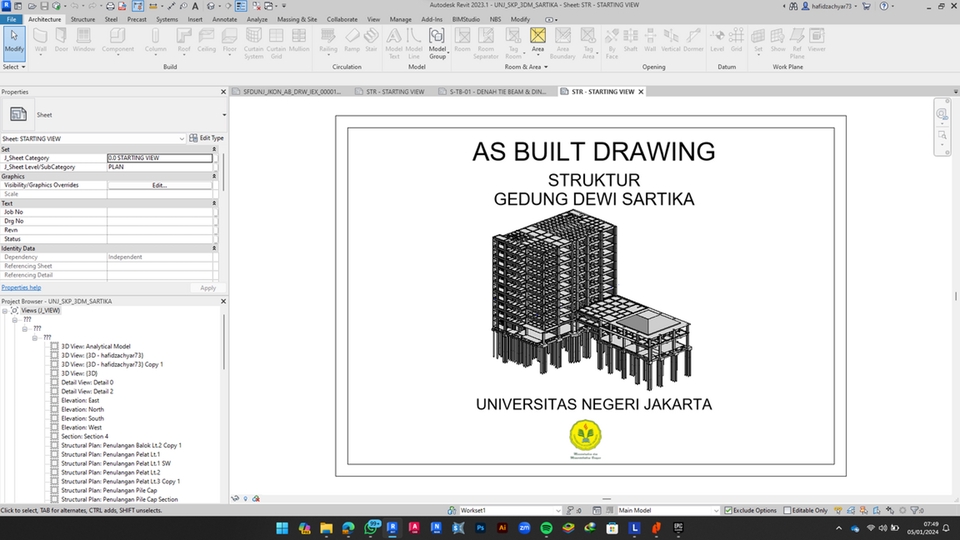Open the Model Group tool
960x540 pixels.
tap(437, 43)
